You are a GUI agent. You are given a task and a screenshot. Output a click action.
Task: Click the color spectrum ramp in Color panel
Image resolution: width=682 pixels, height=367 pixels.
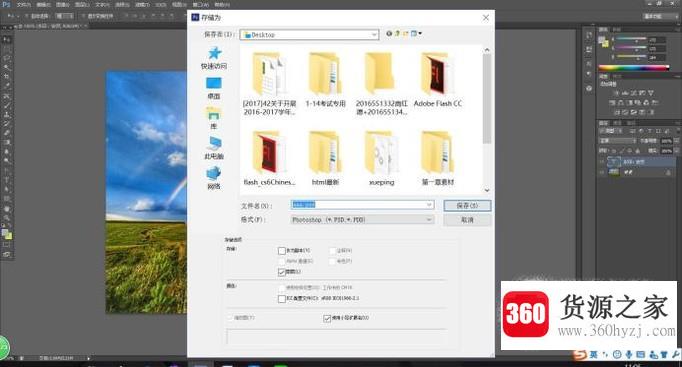[634, 67]
